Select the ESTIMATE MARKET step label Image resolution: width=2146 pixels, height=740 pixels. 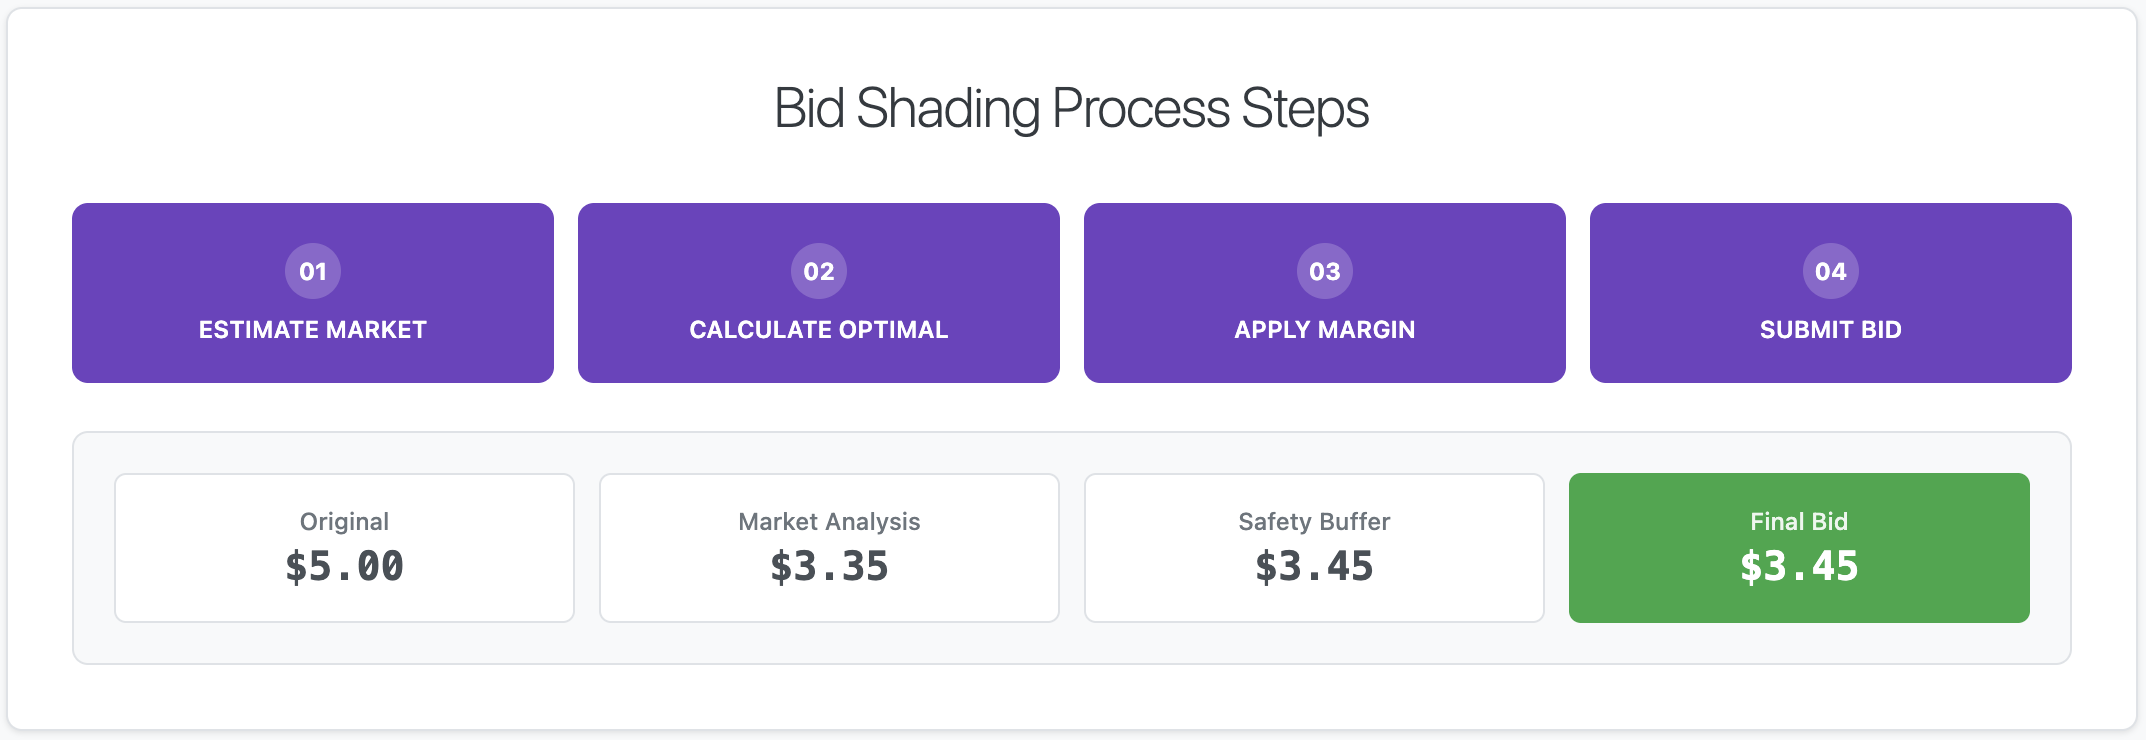[x=313, y=330]
